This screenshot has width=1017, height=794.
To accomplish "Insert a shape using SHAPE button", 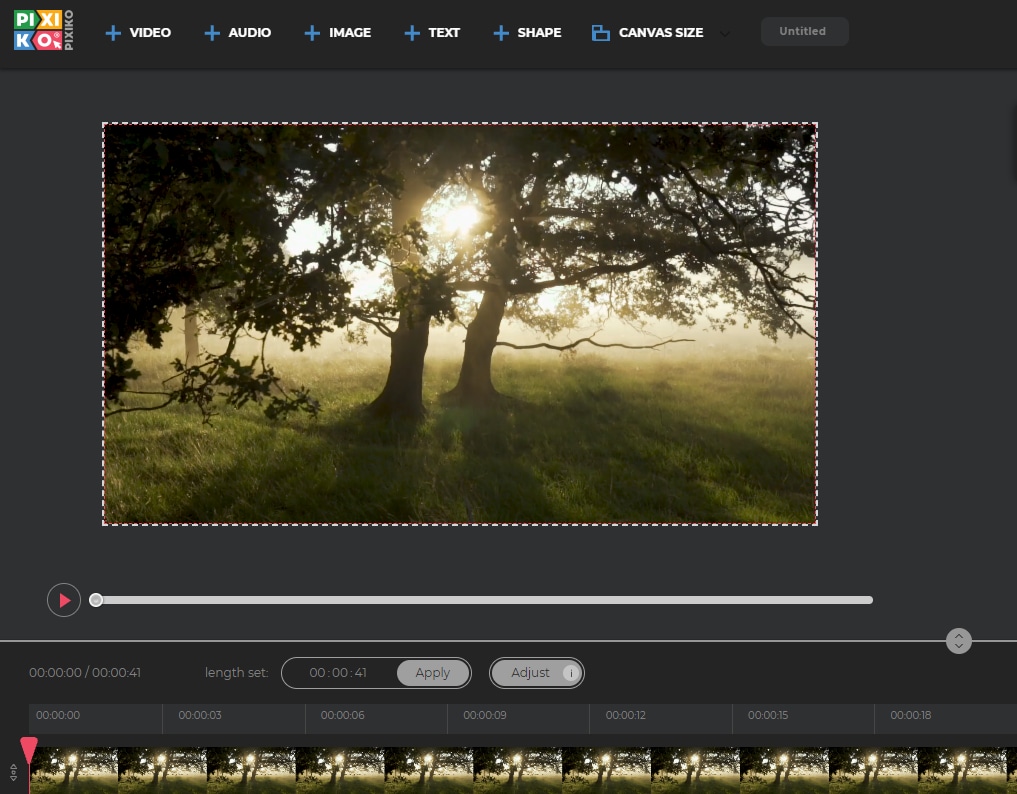I will 527,32.
